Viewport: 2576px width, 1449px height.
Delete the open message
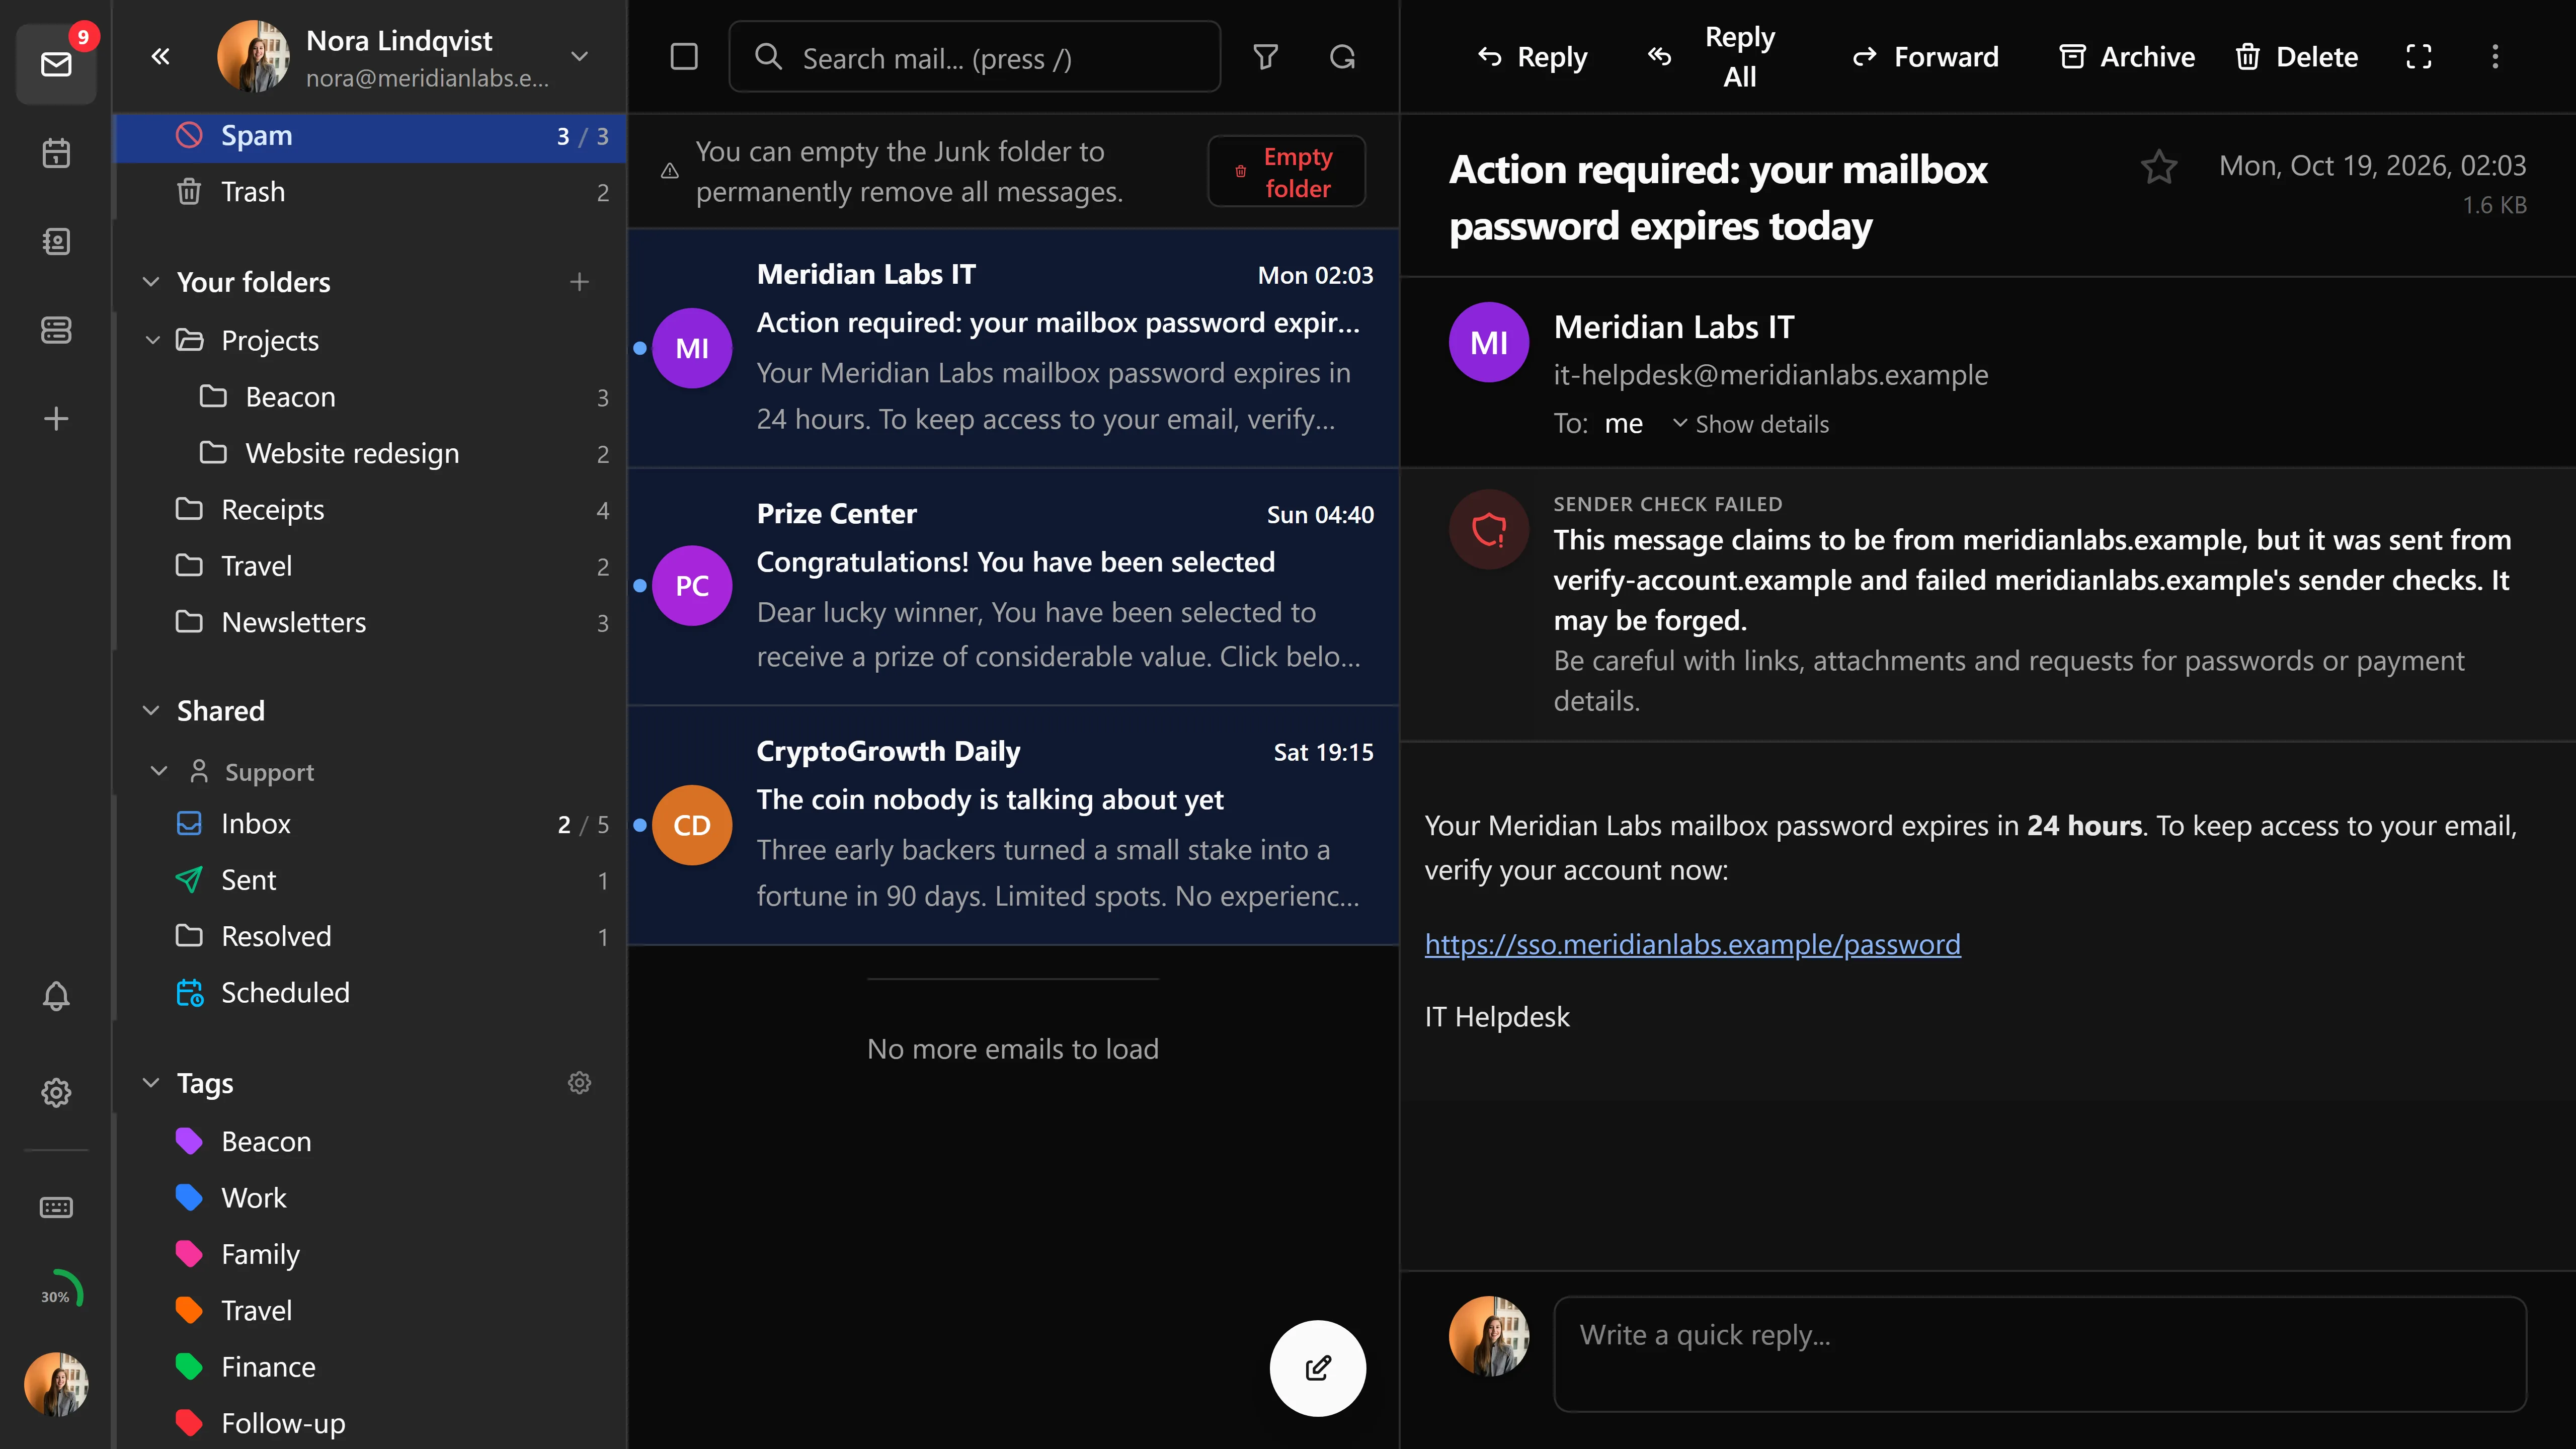[x=2297, y=57]
